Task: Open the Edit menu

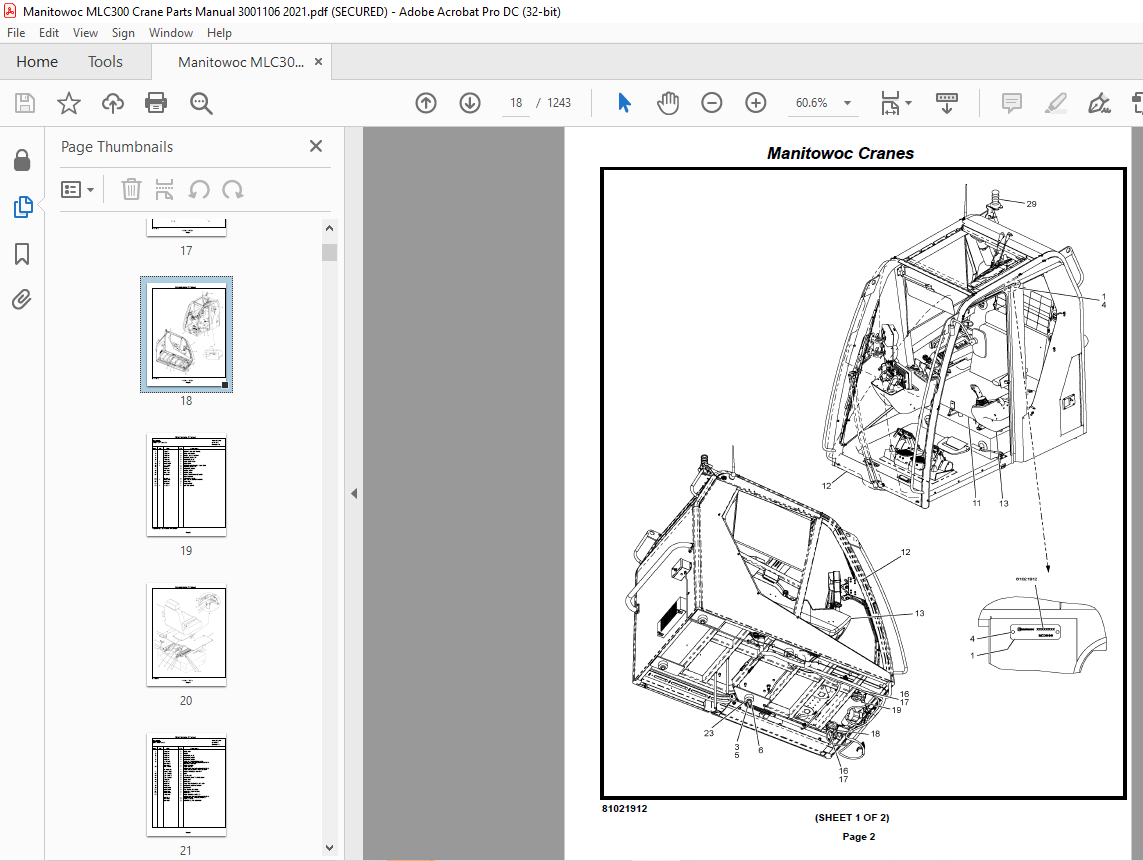Action: 49,33
